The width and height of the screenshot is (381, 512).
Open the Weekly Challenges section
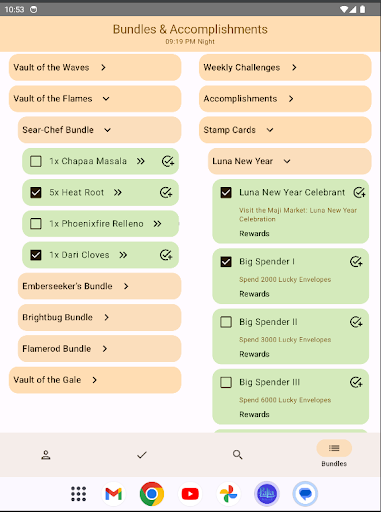285,67
